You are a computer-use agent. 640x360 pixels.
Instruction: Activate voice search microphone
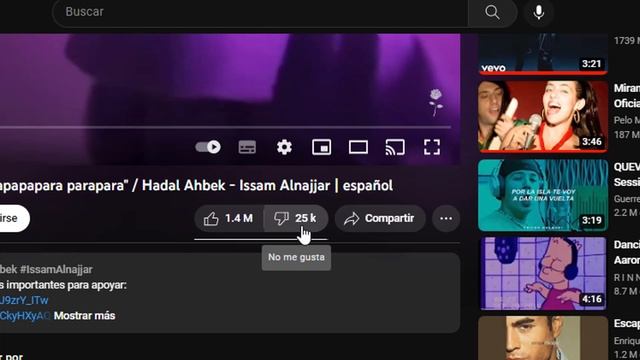point(539,12)
